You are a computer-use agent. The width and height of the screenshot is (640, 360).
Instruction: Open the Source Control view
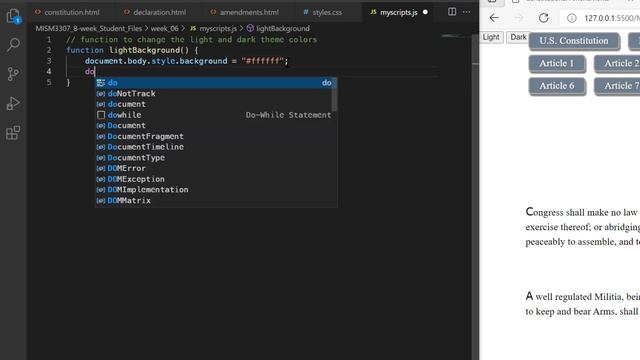pyautogui.click(x=13, y=74)
